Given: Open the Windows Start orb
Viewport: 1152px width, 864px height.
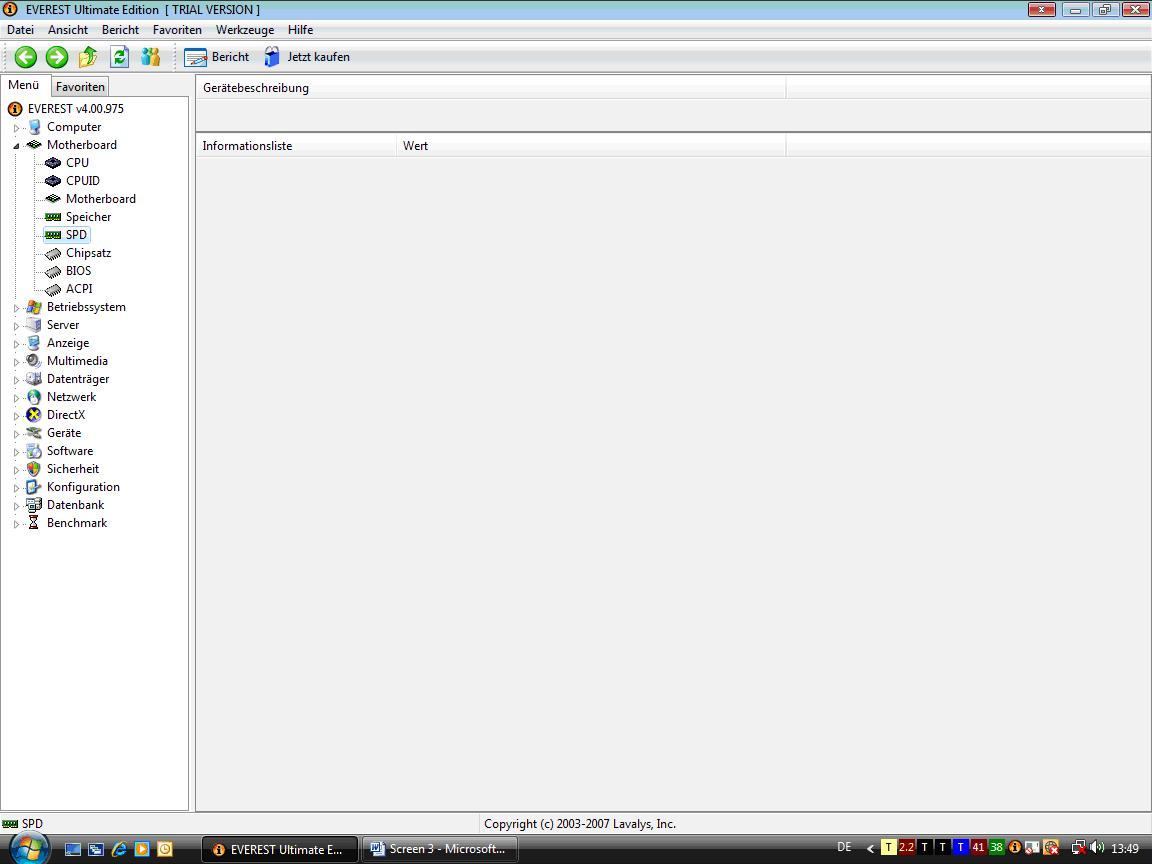Looking at the screenshot, I should click(29, 848).
